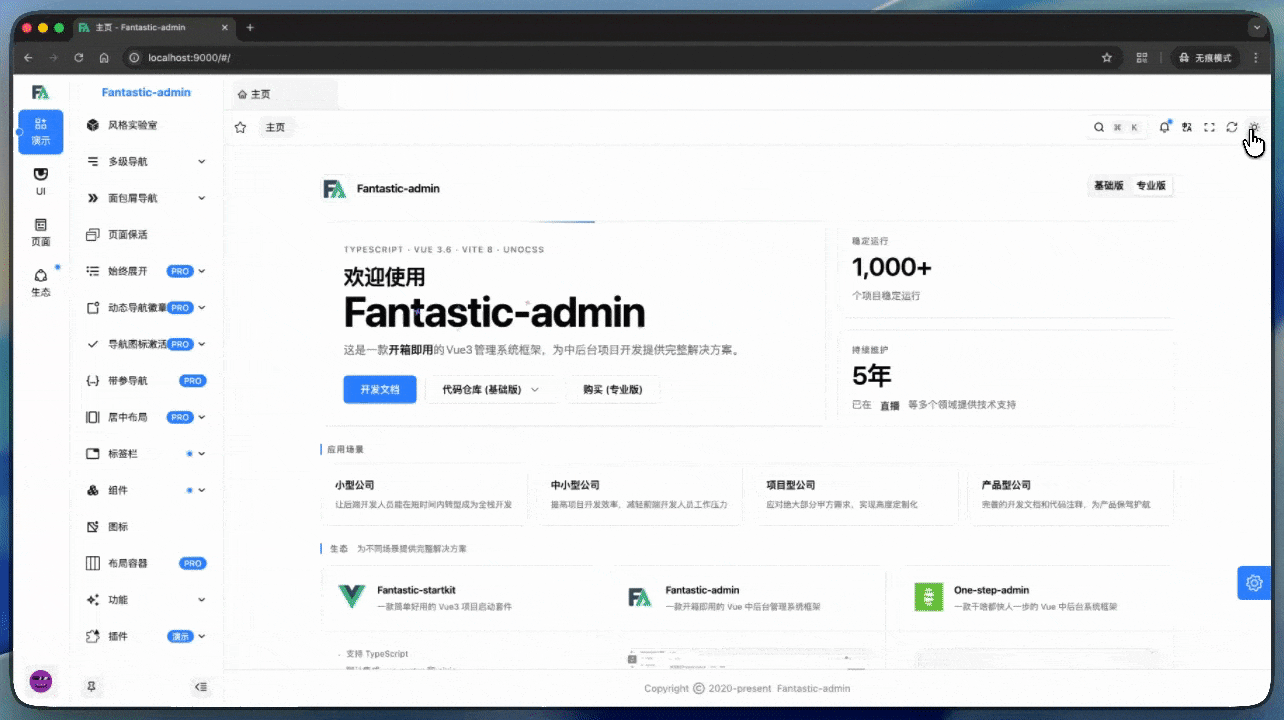This screenshot has height=720, width=1284.
Task: Open the 代码仓库 (基础版) dropdown
Action: pos(490,390)
